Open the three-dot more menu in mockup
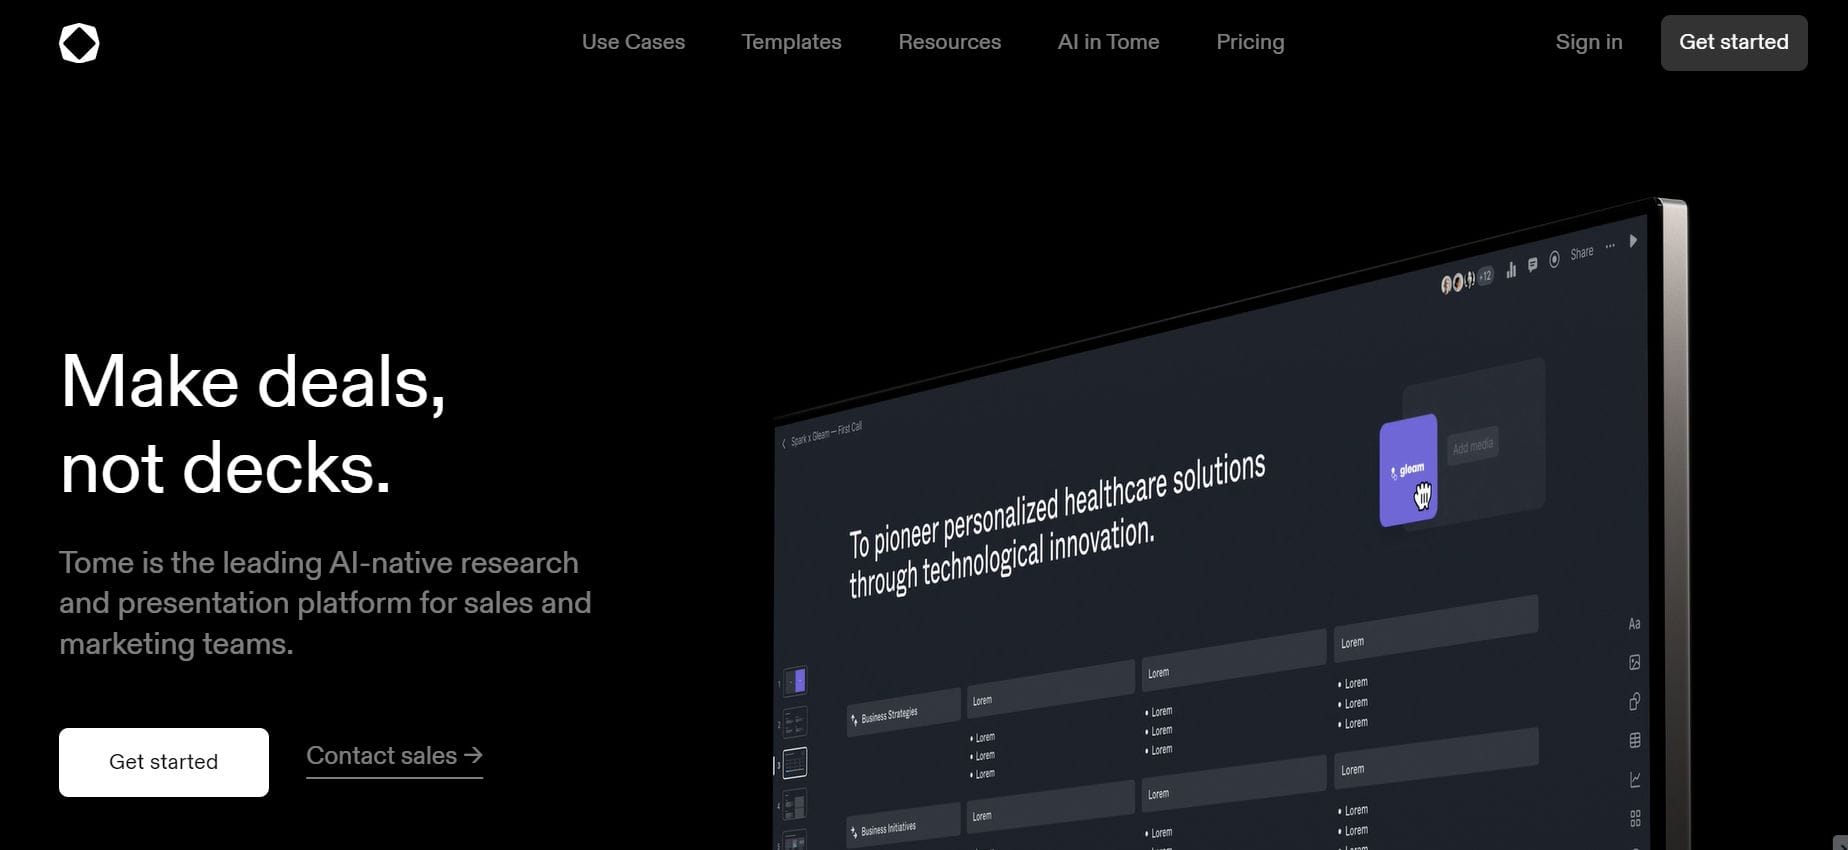The image size is (1848, 850). point(1609,246)
